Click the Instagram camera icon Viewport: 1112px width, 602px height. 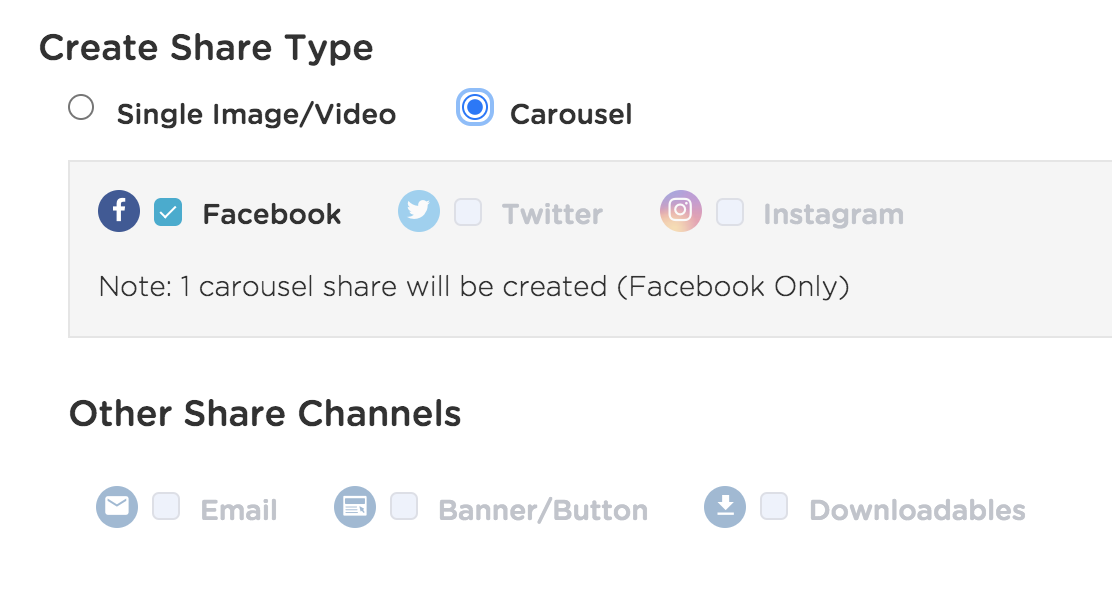[x=681, y=211]
